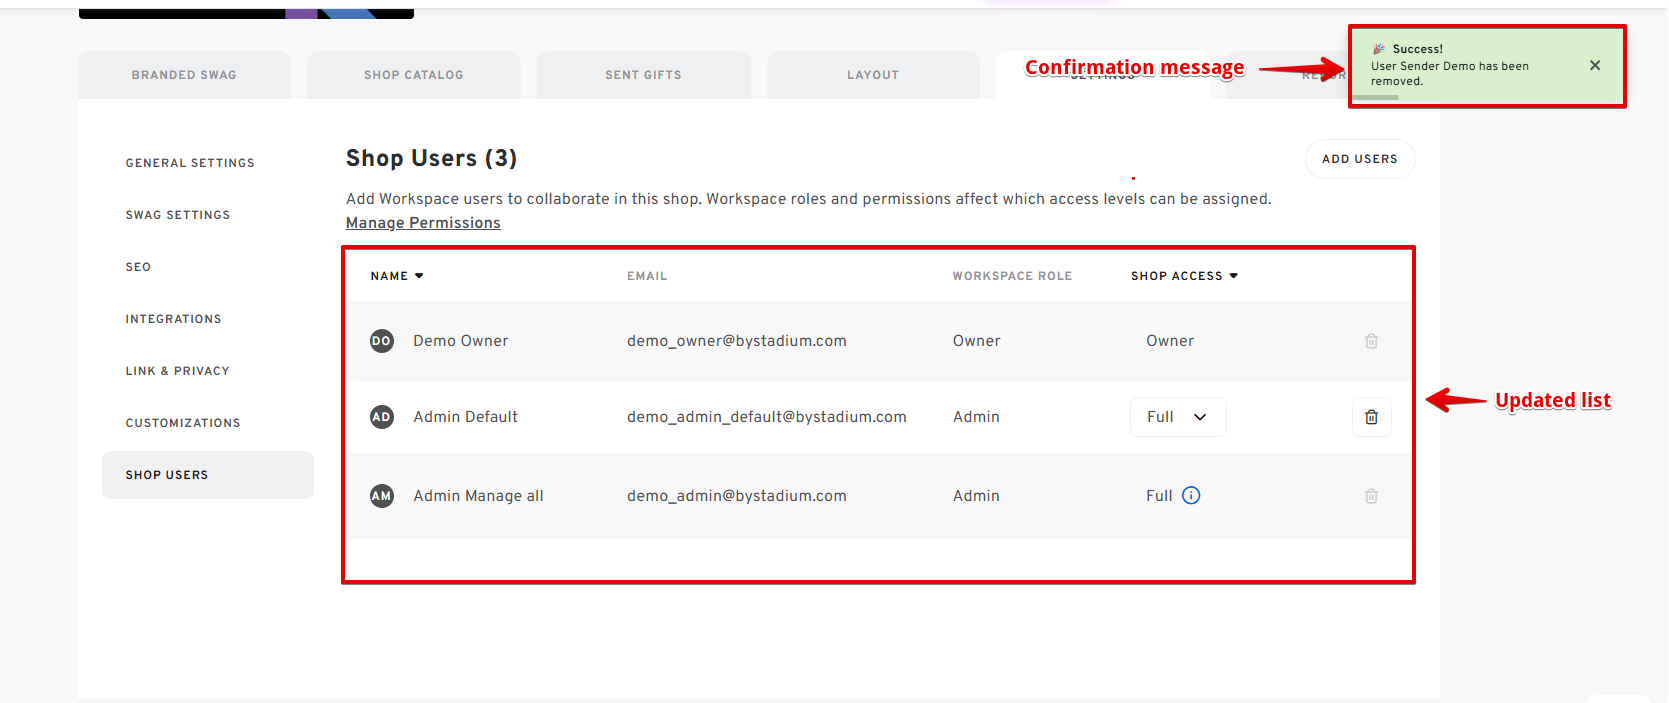Delete the Admin Default user with trash icon
This screenshot has width=1669, height=703.
1371,417
